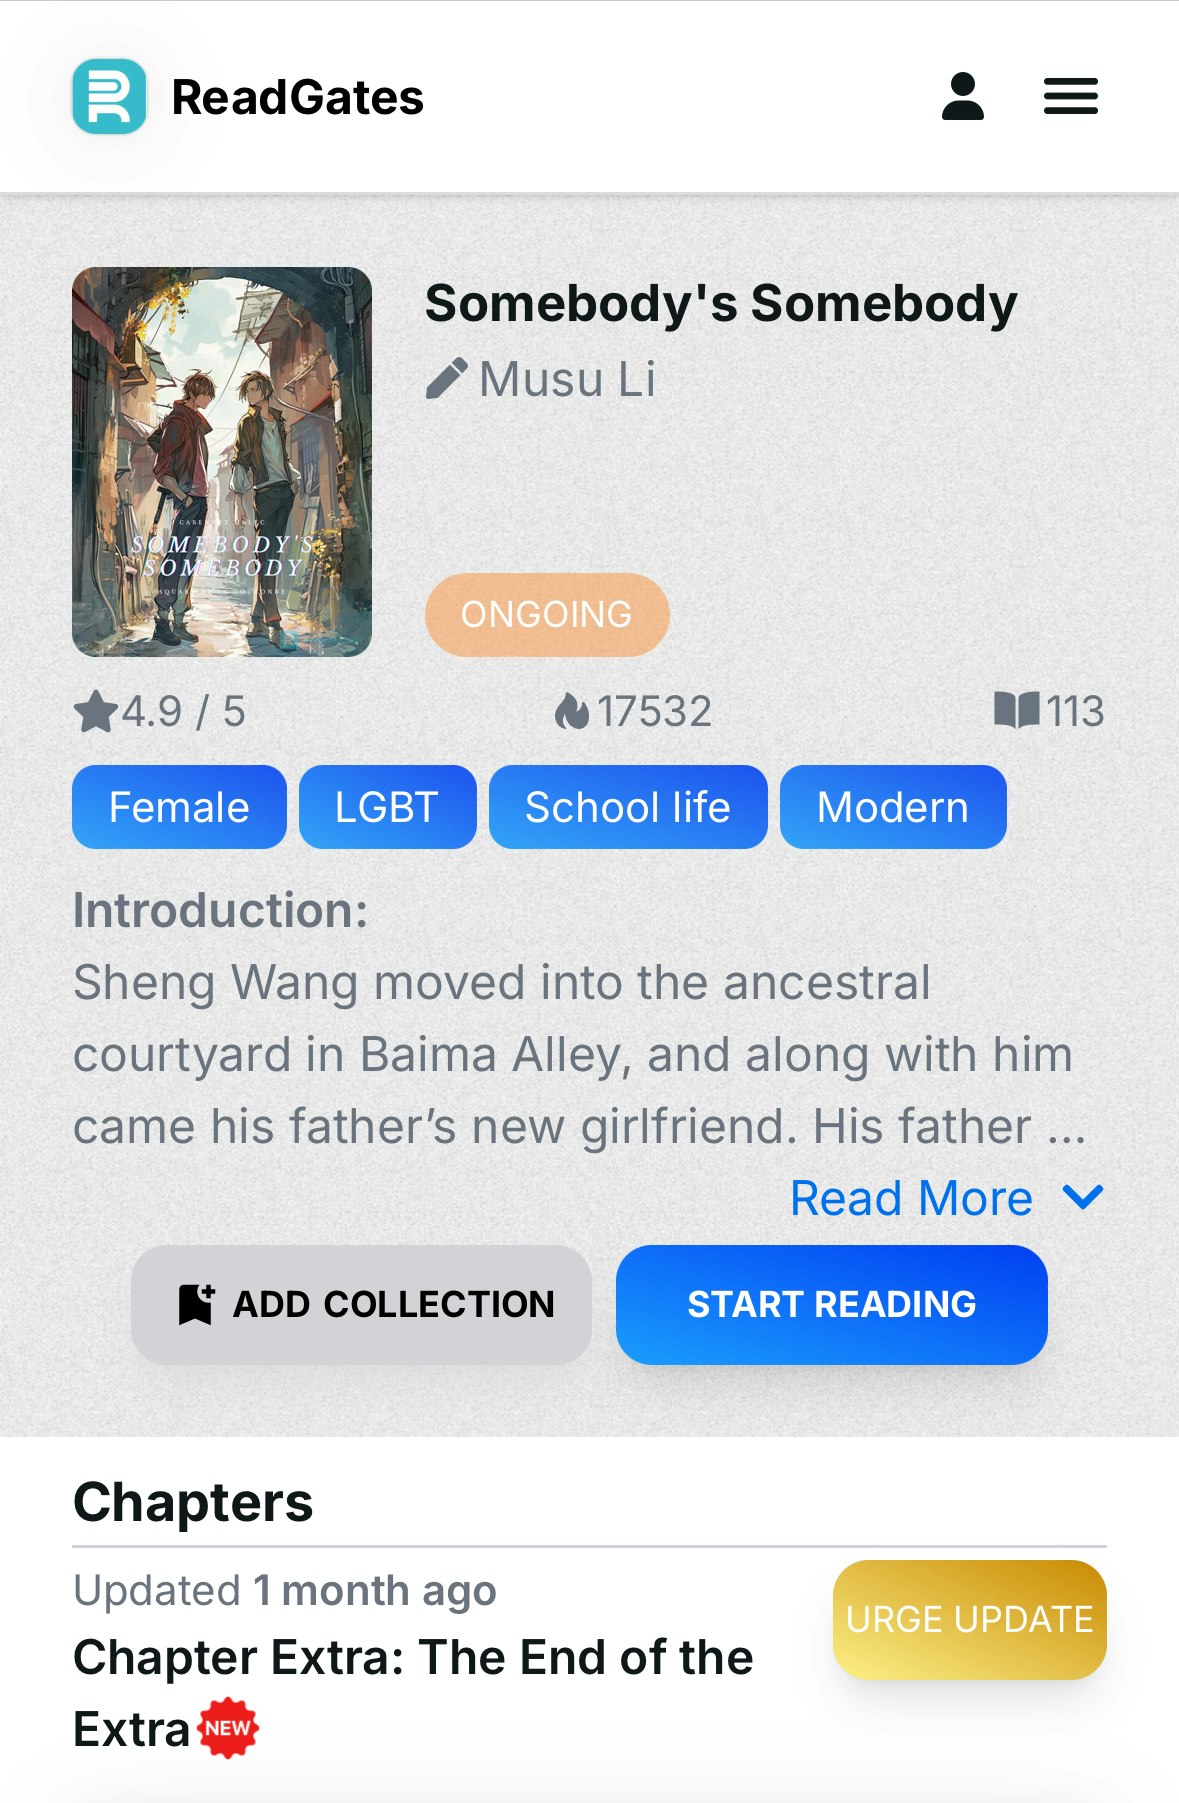The width and height of the screenshot is (1179, 1803).
Task: Click the START READING button
Action: click(831, 1304)
